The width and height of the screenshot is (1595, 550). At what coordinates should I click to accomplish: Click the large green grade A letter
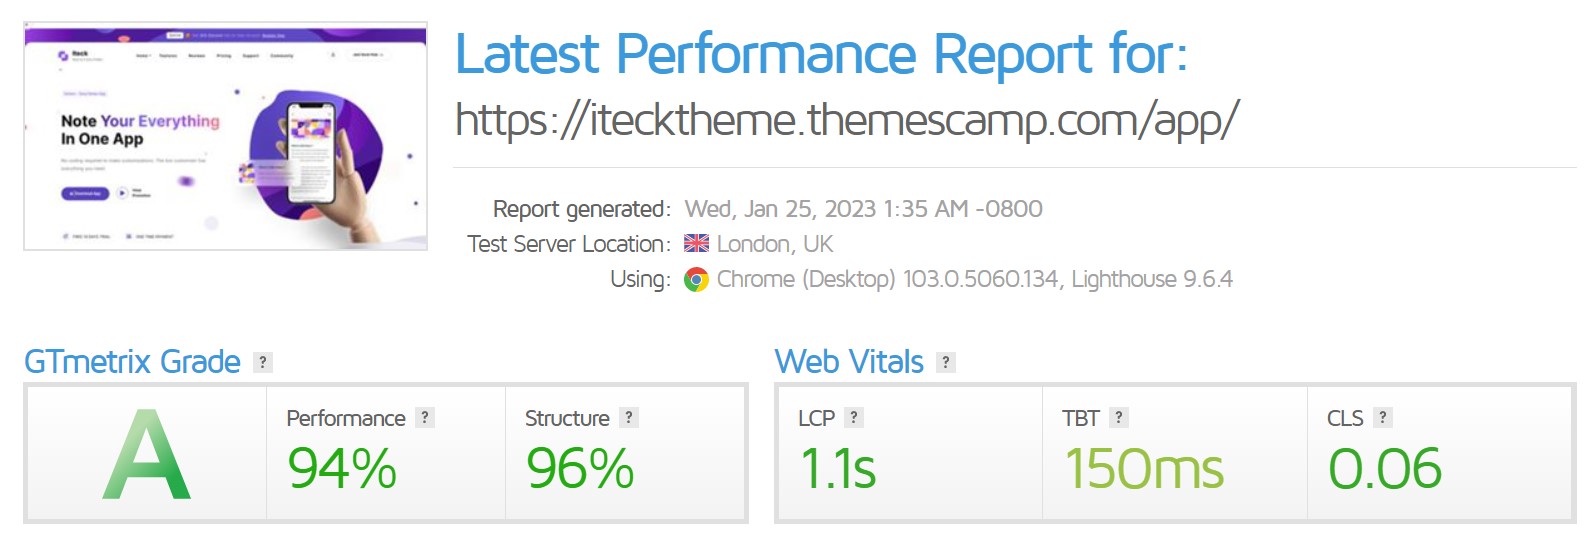(146, 455)
